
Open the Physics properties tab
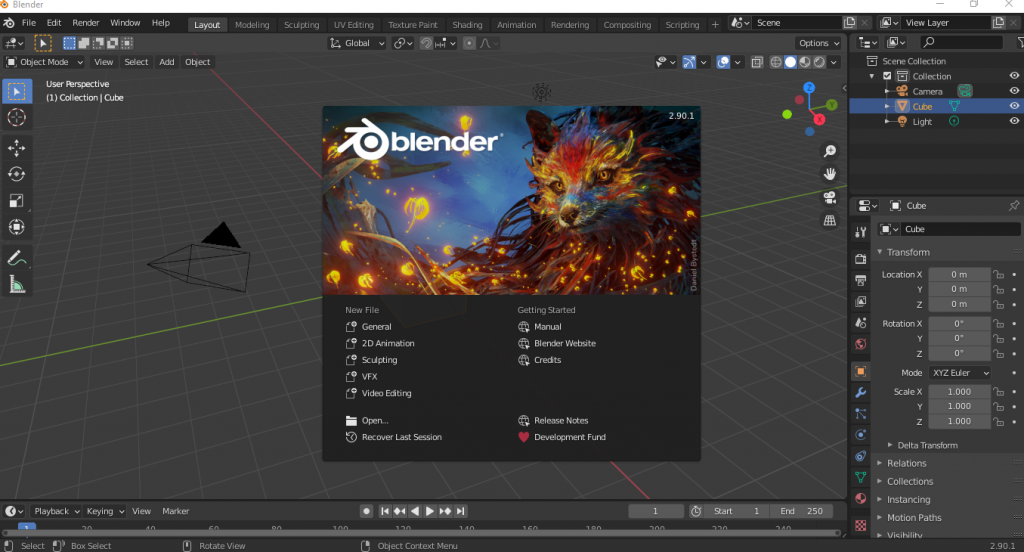point(861,435)
